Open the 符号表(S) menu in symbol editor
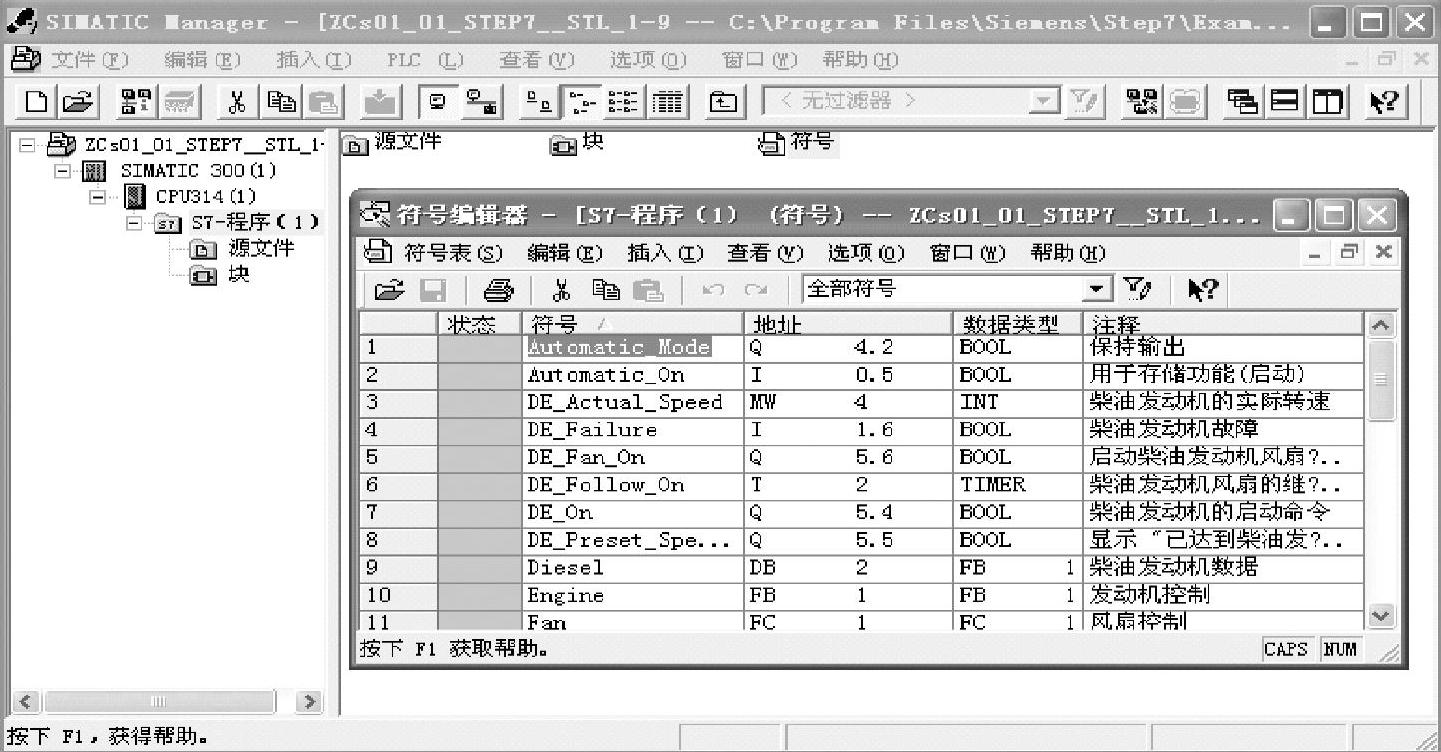Viewport: 1441px width, 752px height. [452, 253]
